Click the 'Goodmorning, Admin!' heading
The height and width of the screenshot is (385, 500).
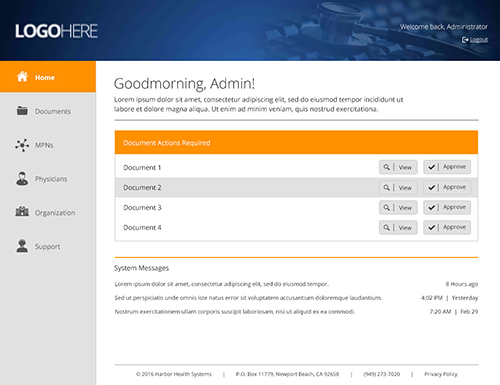pyautogui.click(x=184, y=84)
